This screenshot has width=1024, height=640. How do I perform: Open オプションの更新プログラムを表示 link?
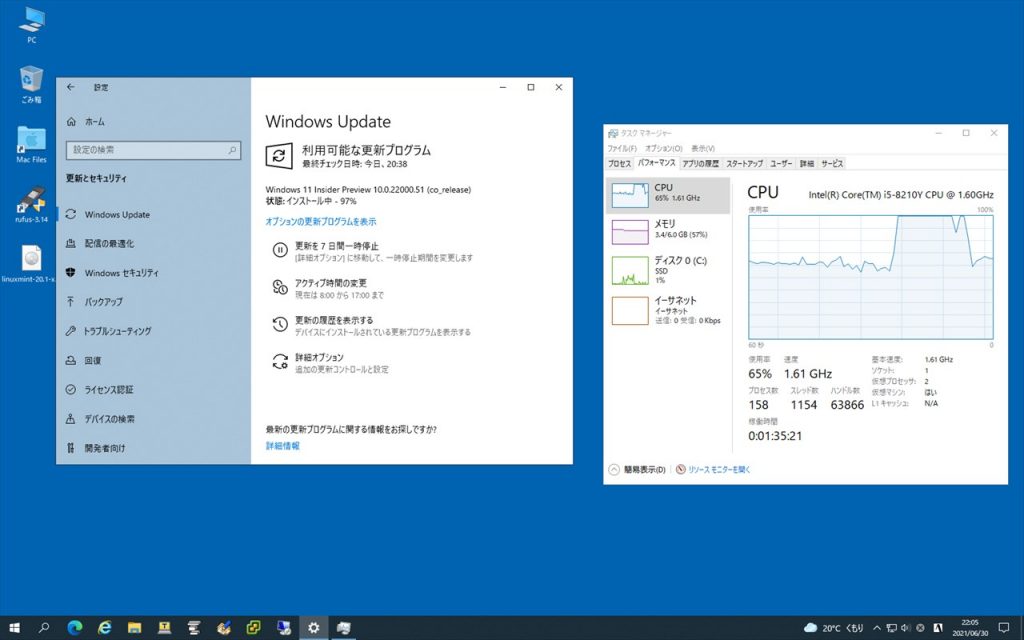(x=321, y=222)
